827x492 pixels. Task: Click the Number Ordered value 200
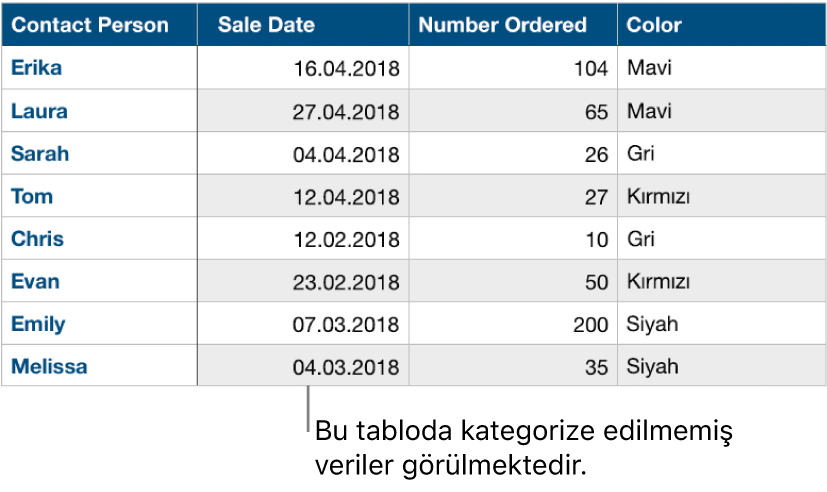[591, 325]
